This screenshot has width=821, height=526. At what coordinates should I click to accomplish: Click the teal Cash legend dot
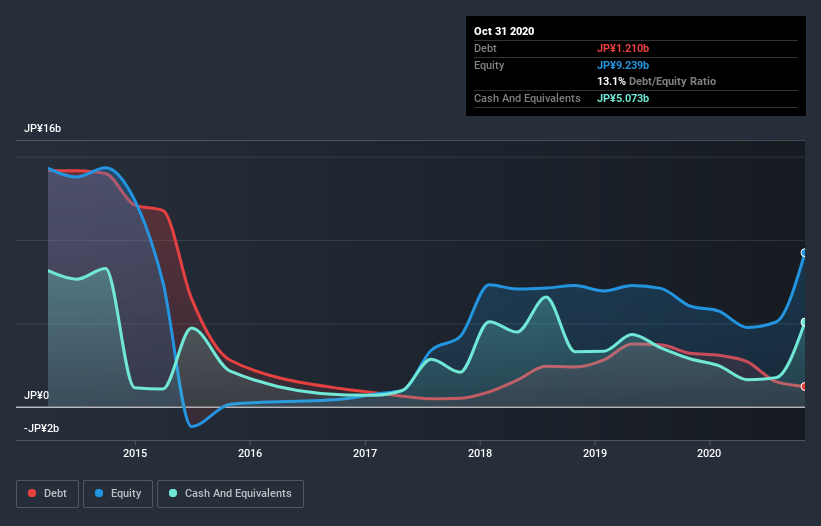[173, 493]
